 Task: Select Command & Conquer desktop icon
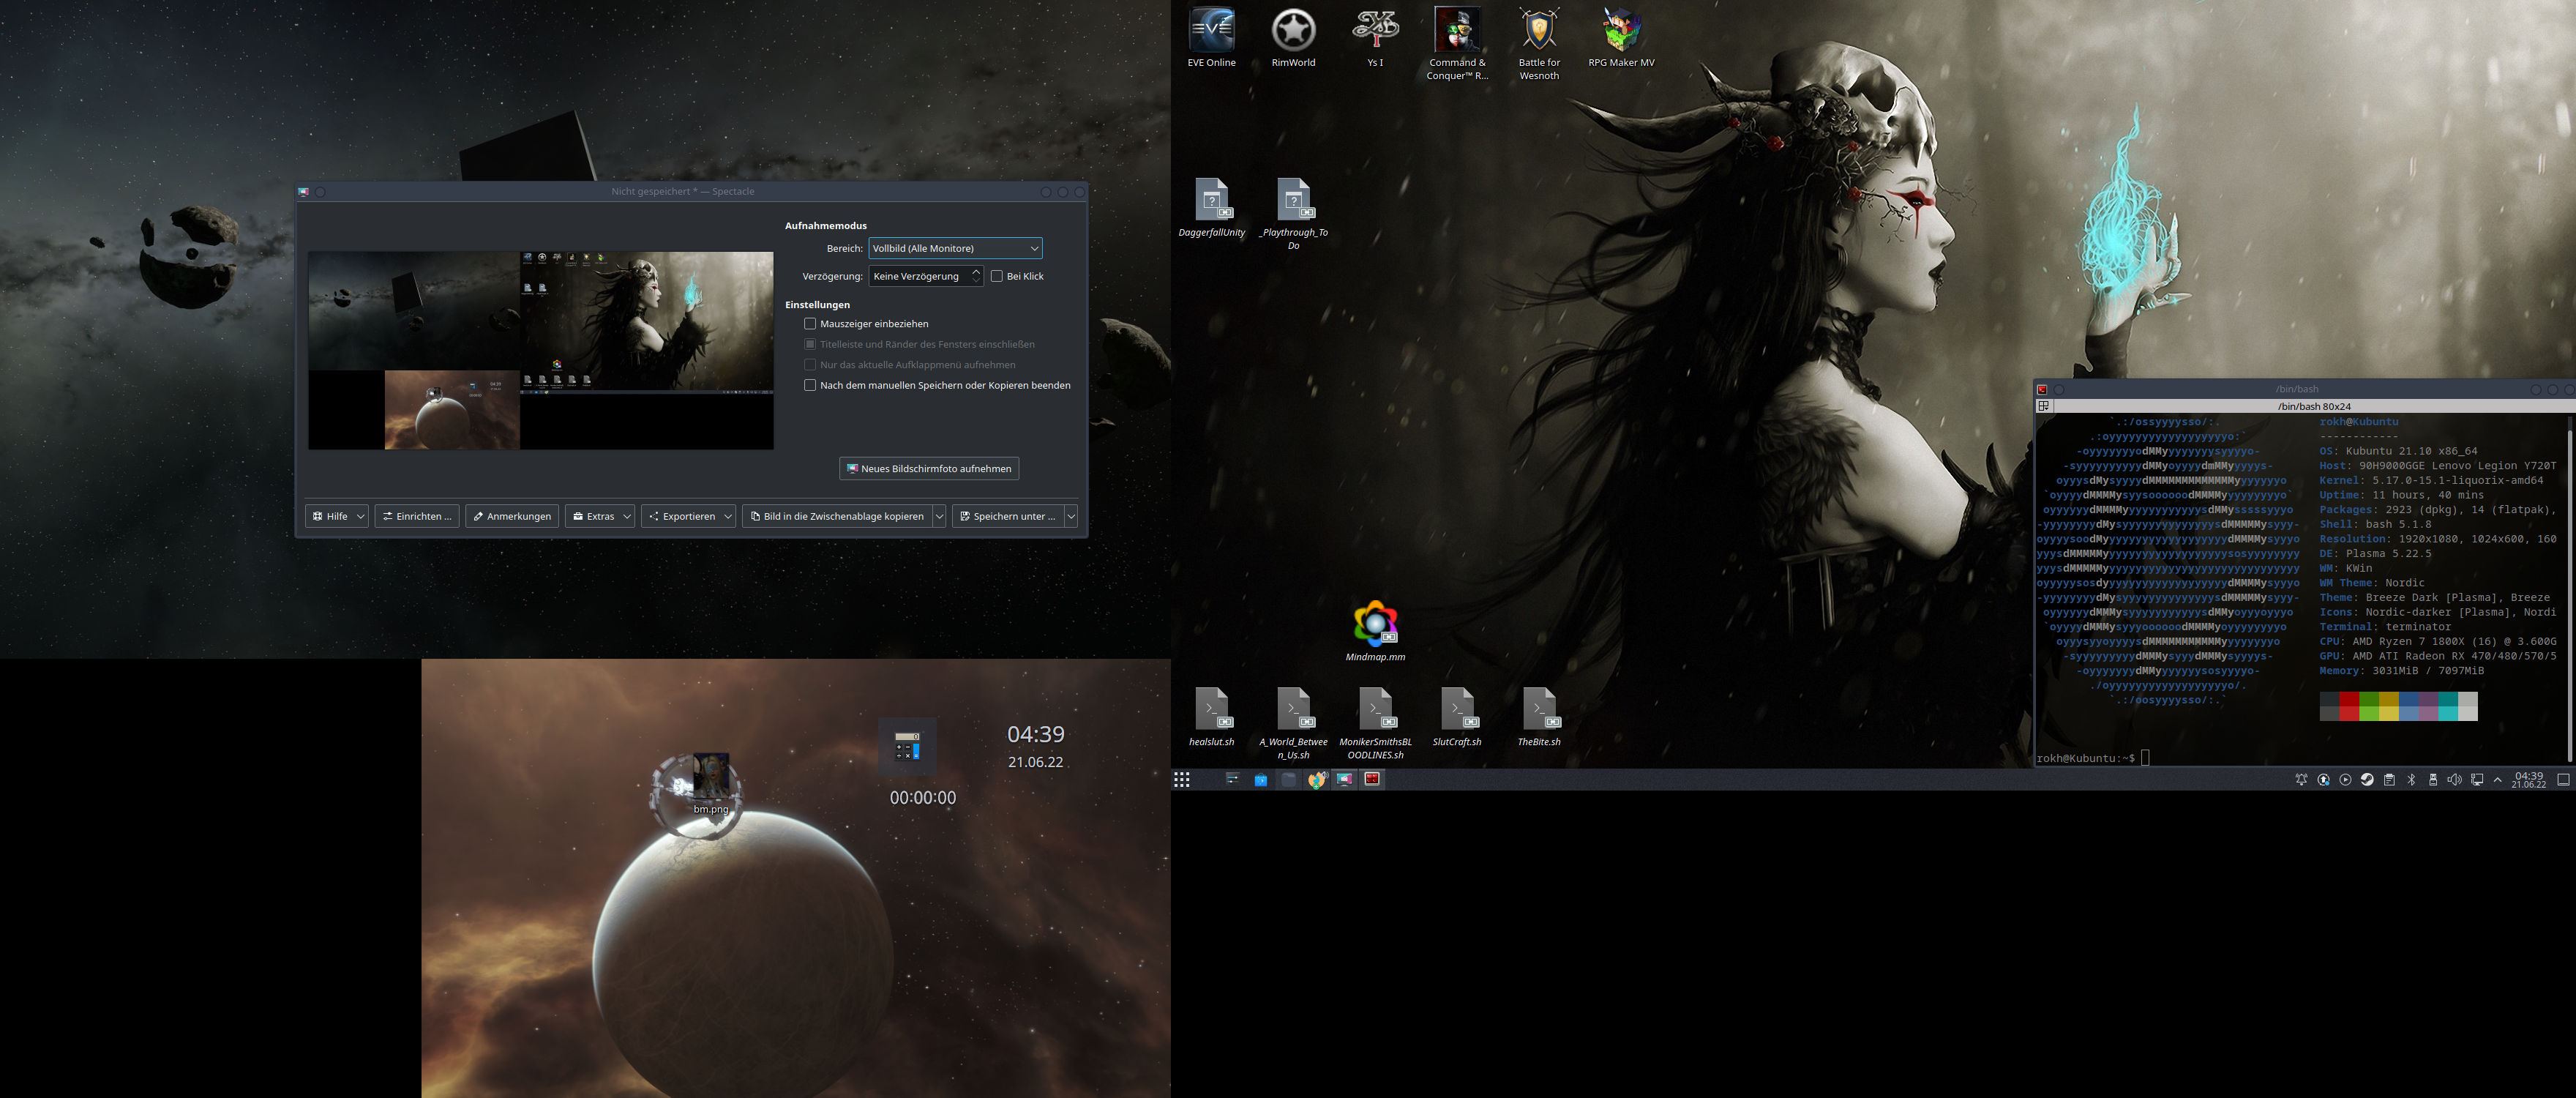(1457, 44)
